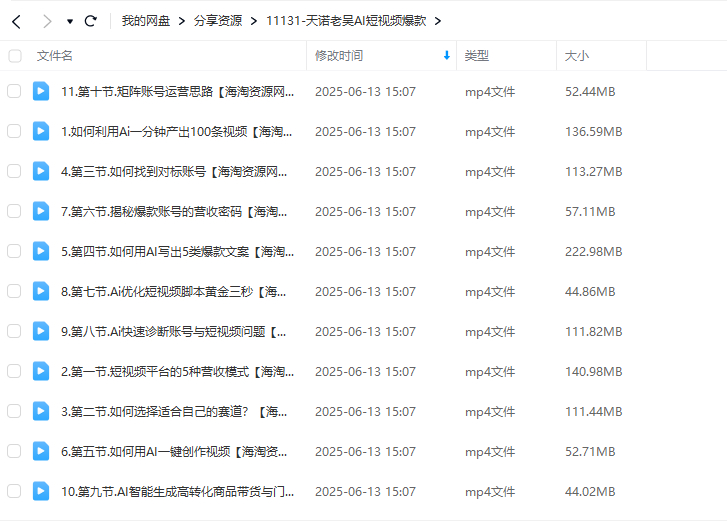
Task: Select file name 6.第五节.如何用AI一键创作视频
Action: [x=174, y=451]
